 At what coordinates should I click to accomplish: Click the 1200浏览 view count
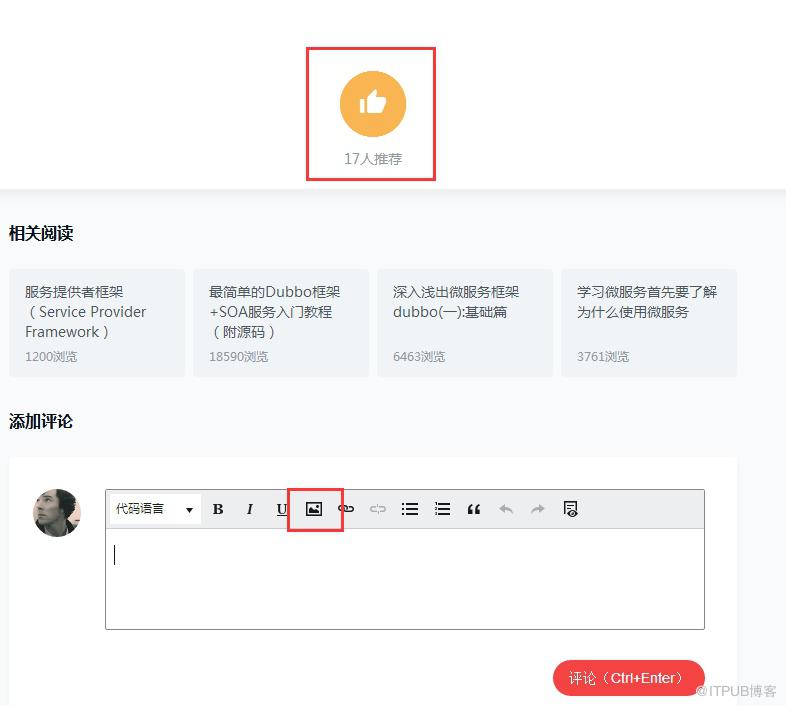click(x=51, y=357)
